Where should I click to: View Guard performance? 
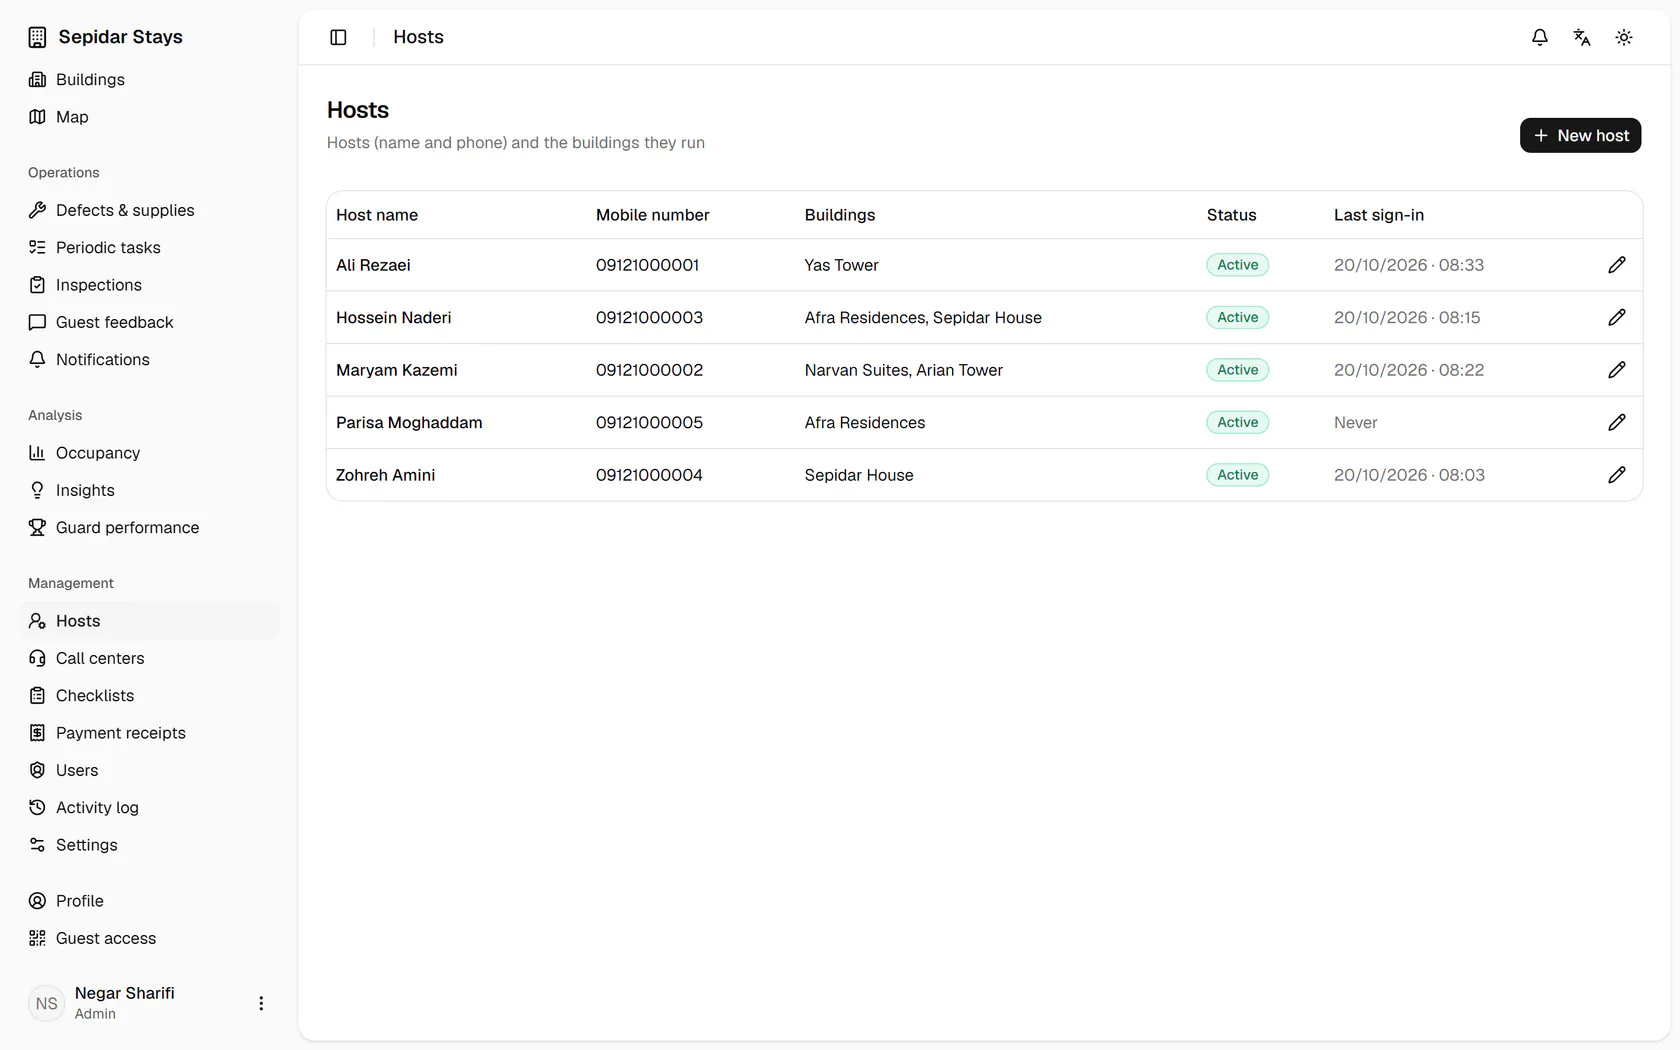[x=148, y=527]
